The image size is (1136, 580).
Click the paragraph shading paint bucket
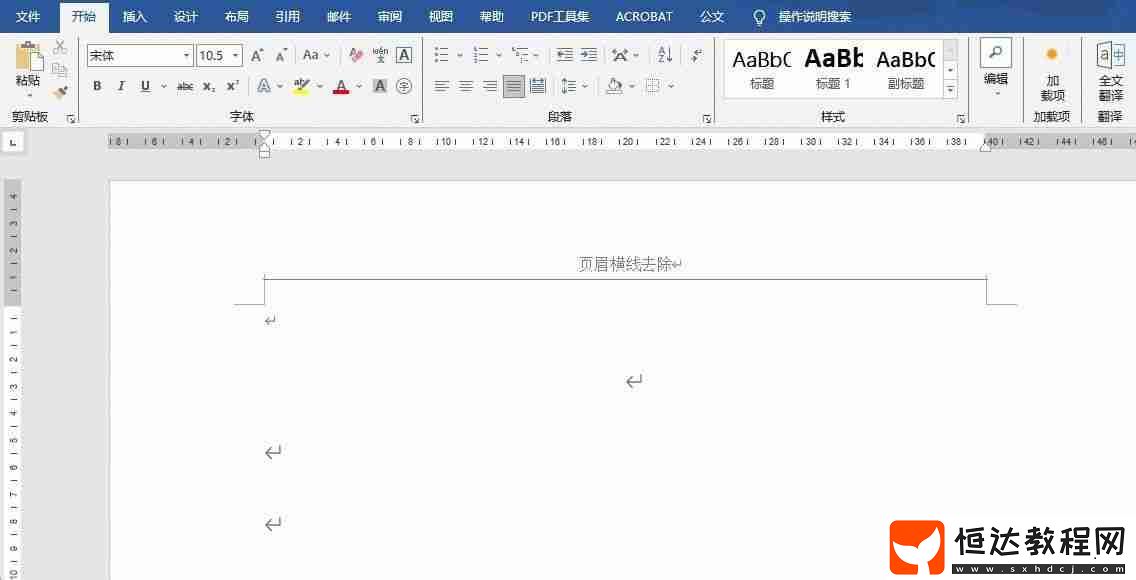[x=614, y=86]
